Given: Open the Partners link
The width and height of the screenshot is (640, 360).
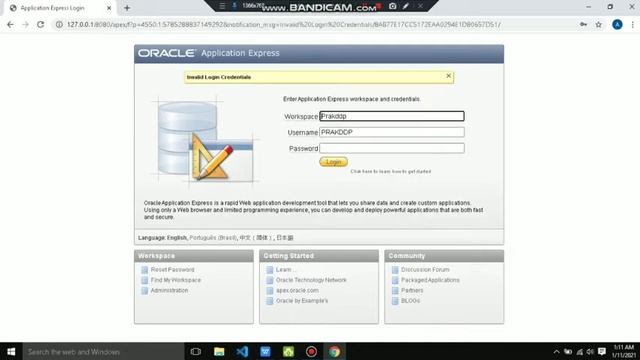Looking at the screenshot, I should [x=412, y=290].
